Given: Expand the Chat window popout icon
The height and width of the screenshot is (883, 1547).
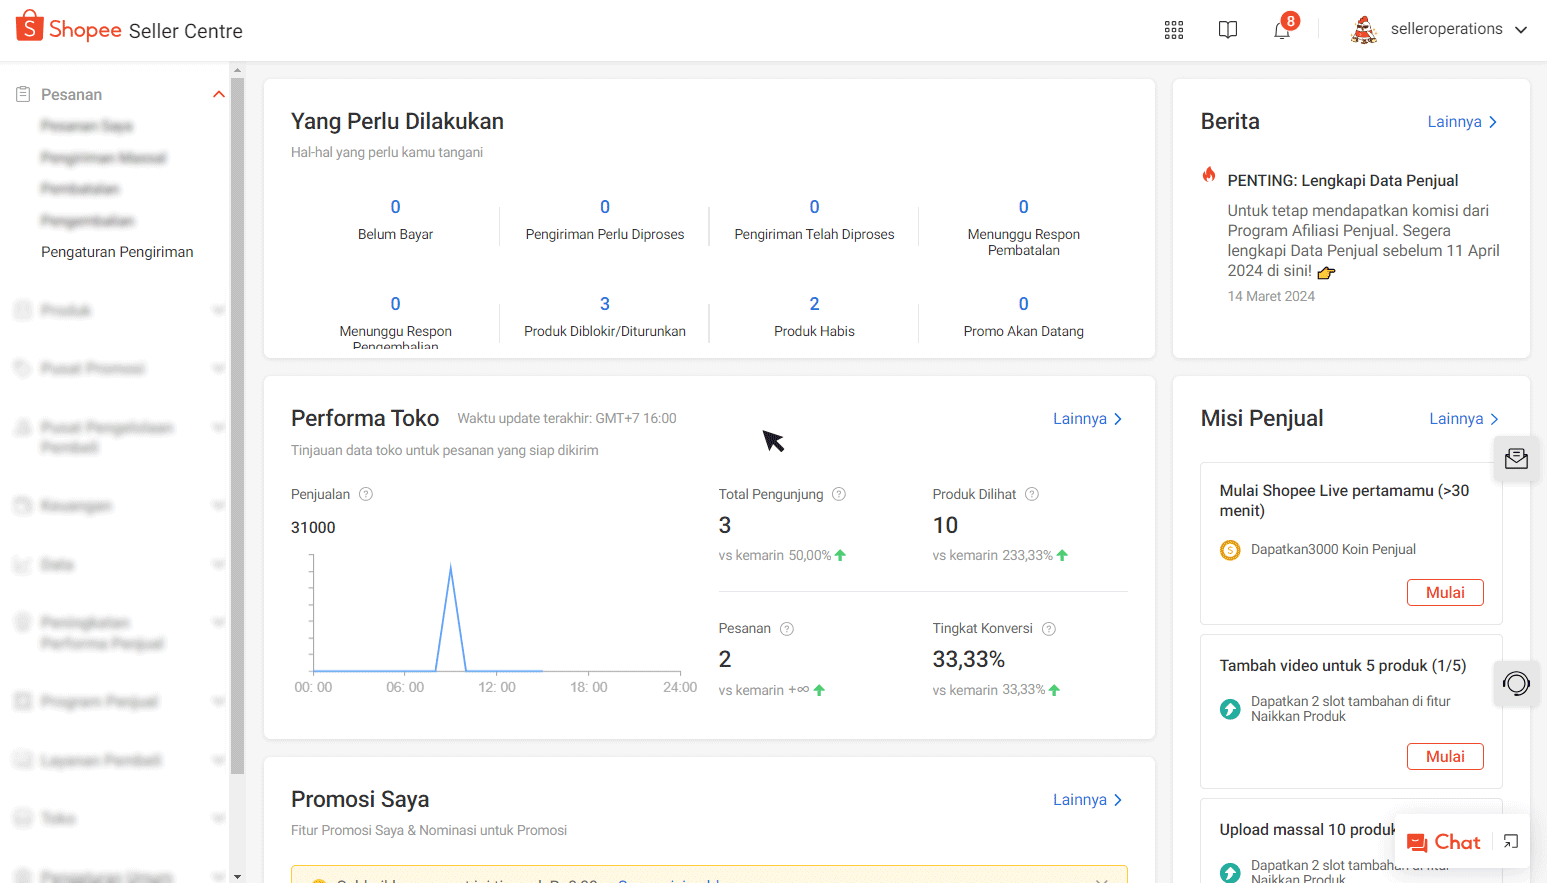Looking at the screenshot, I should (x=1511, y=842).
